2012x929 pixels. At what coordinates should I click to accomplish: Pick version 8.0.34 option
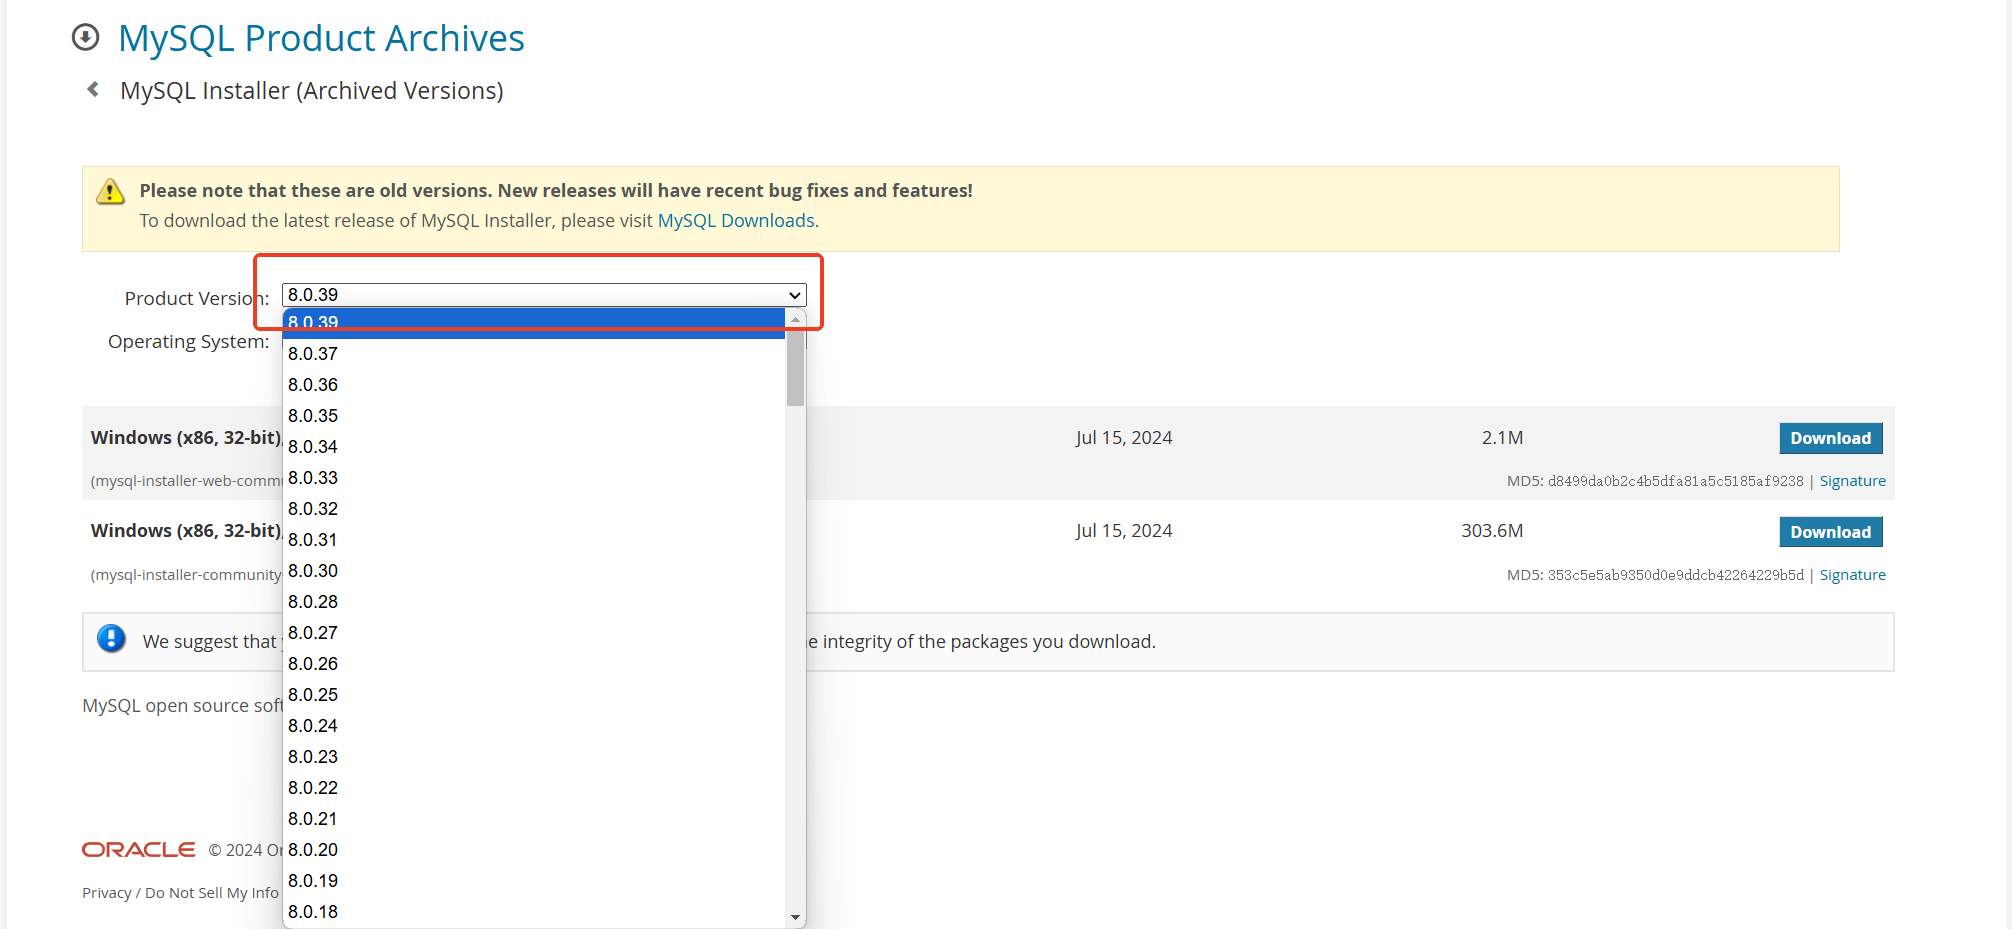(x=534, y=447)
